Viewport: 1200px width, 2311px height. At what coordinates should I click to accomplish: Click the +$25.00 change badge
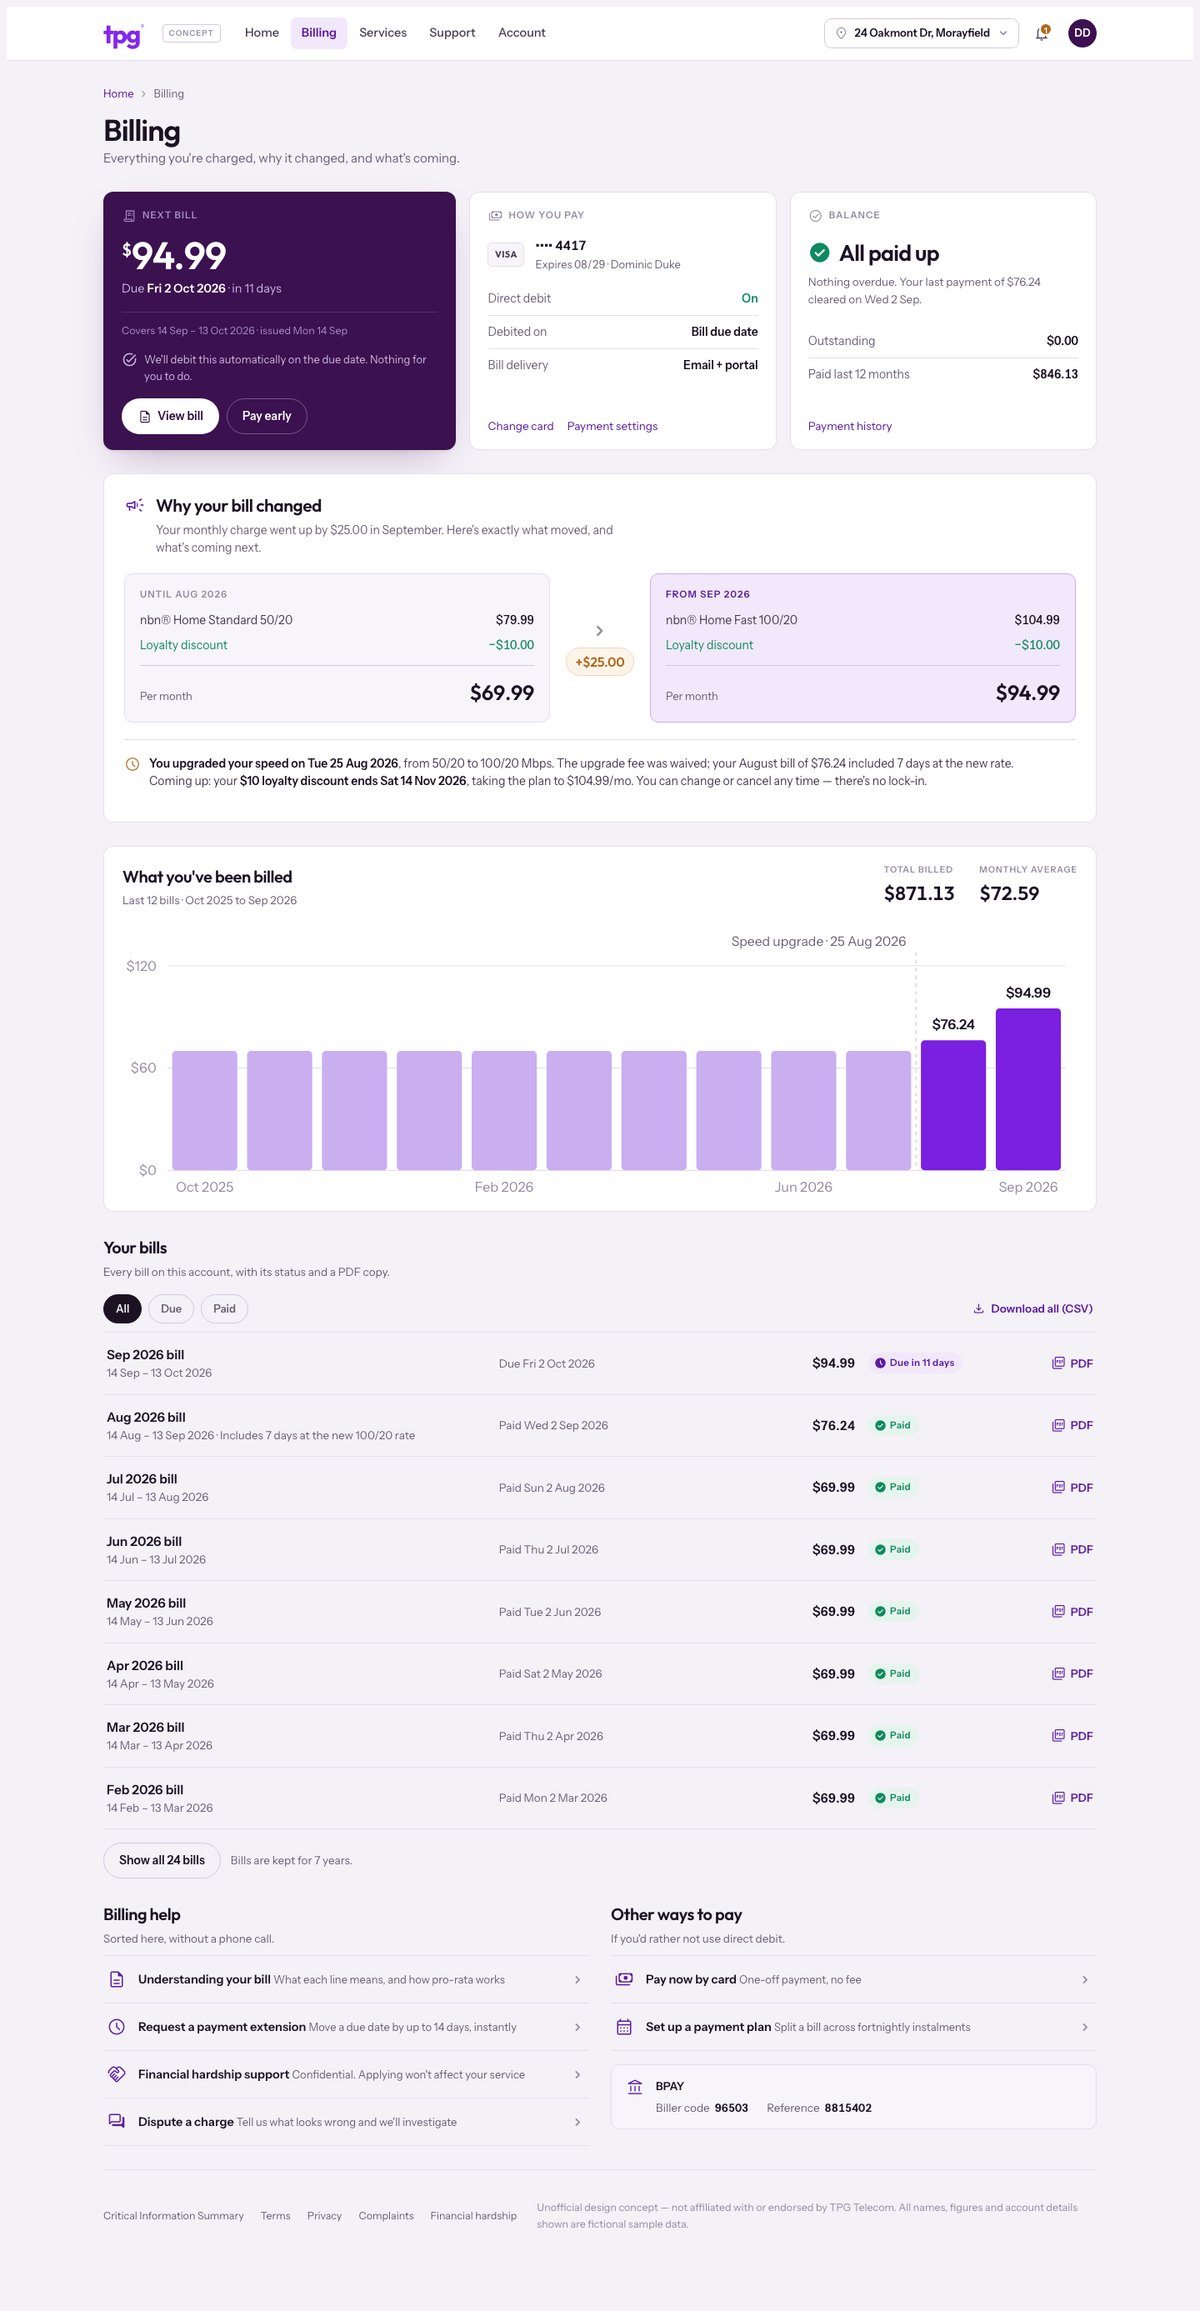point(600,662)
